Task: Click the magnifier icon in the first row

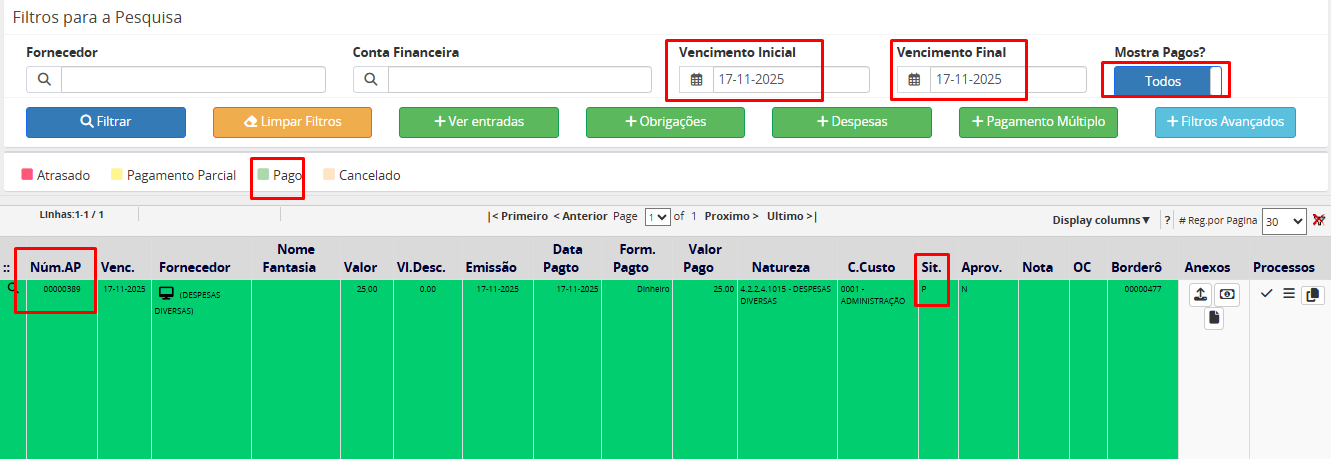Action: 12,288
